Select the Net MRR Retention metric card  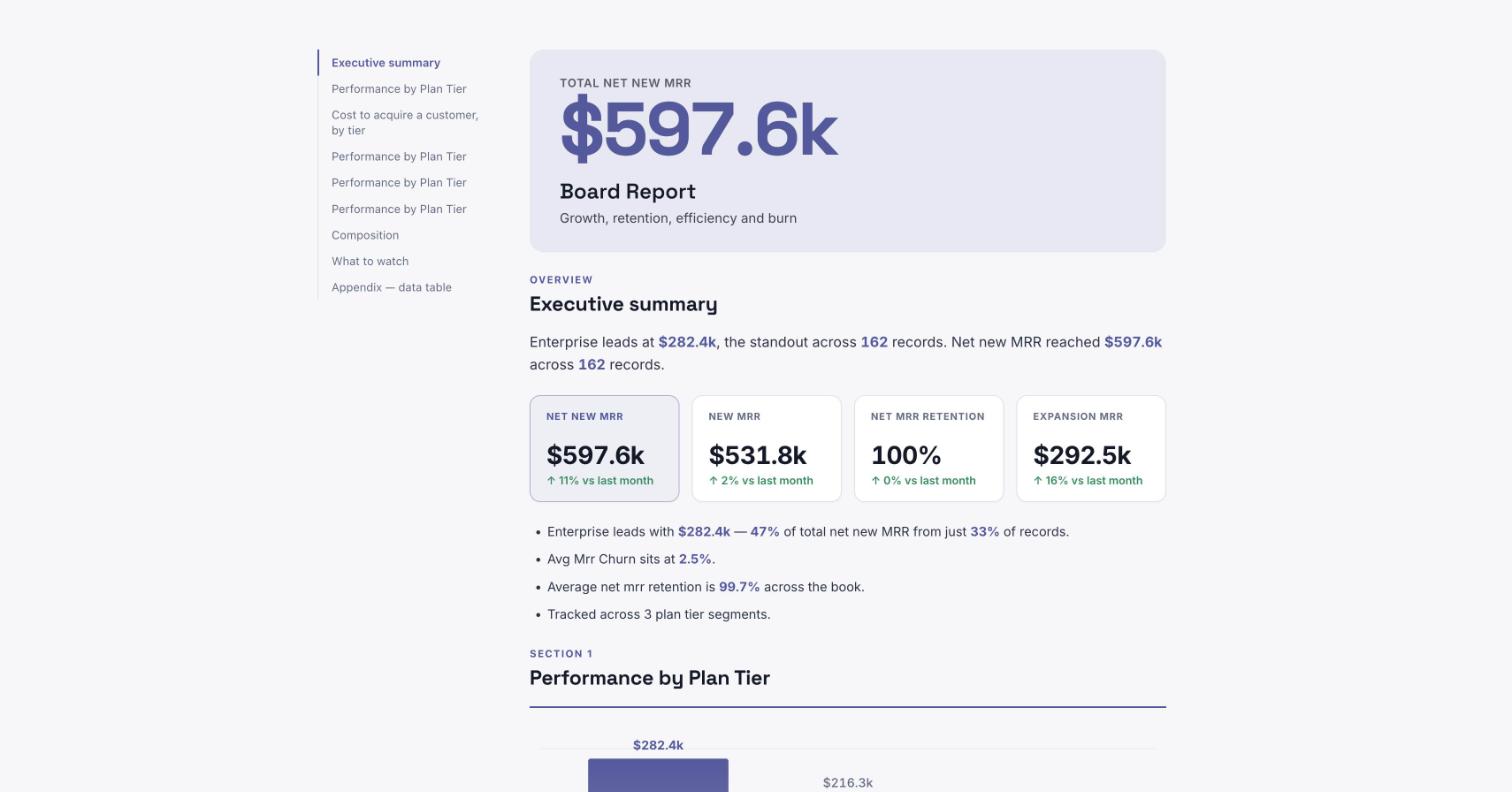[928, 449]
